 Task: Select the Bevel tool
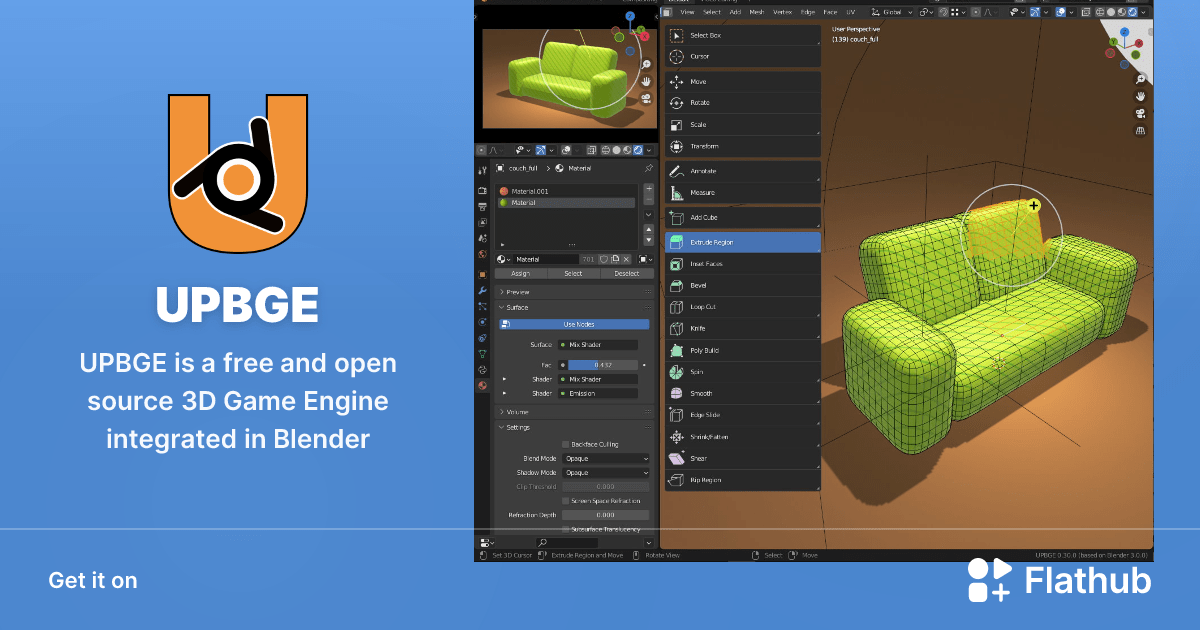[743, 285]
